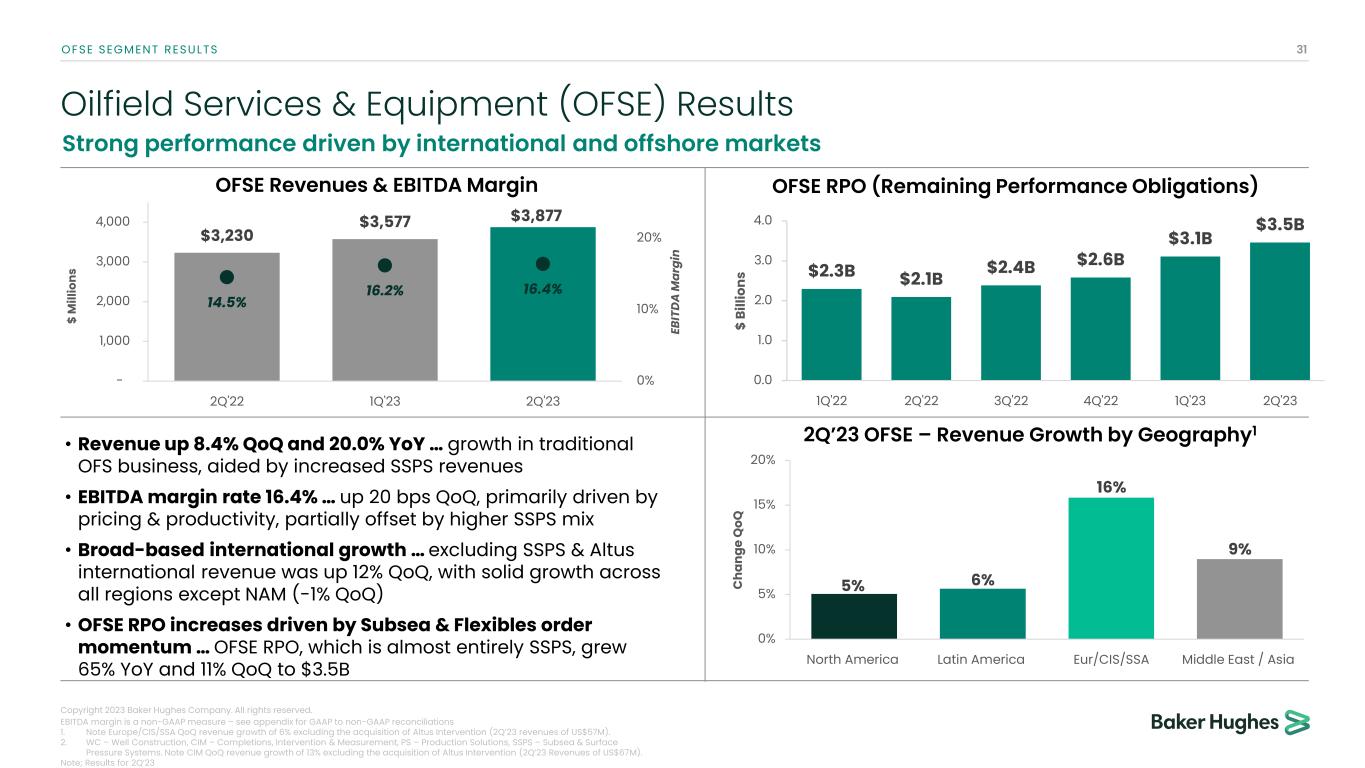The width and height of the screenshot is (1365, 768).
Task: Click the 2Q'23 EBITDA margin dot marker
Action: coord(542,264)
